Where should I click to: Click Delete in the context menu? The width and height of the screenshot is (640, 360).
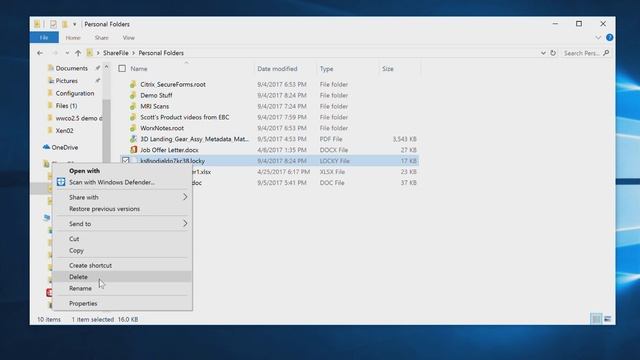[78, 277]
